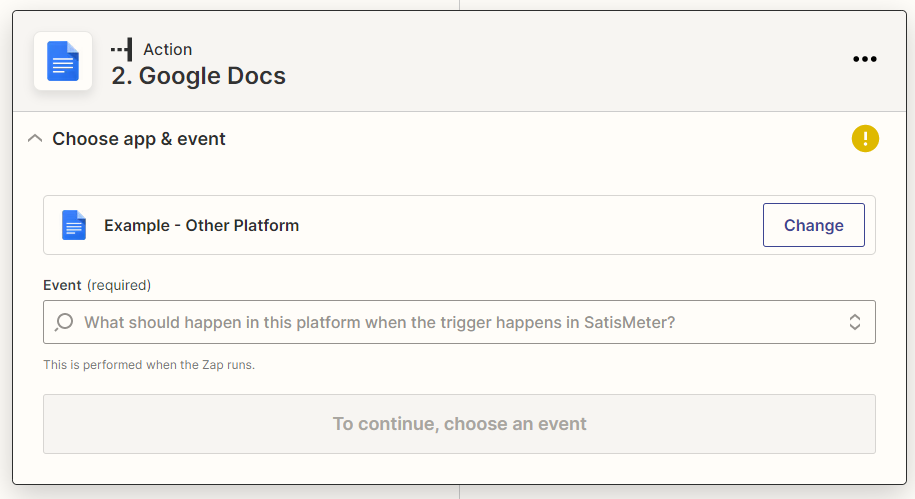Click the Event search input field
Viewport: 915px width, 499px height.
[459, 322]
